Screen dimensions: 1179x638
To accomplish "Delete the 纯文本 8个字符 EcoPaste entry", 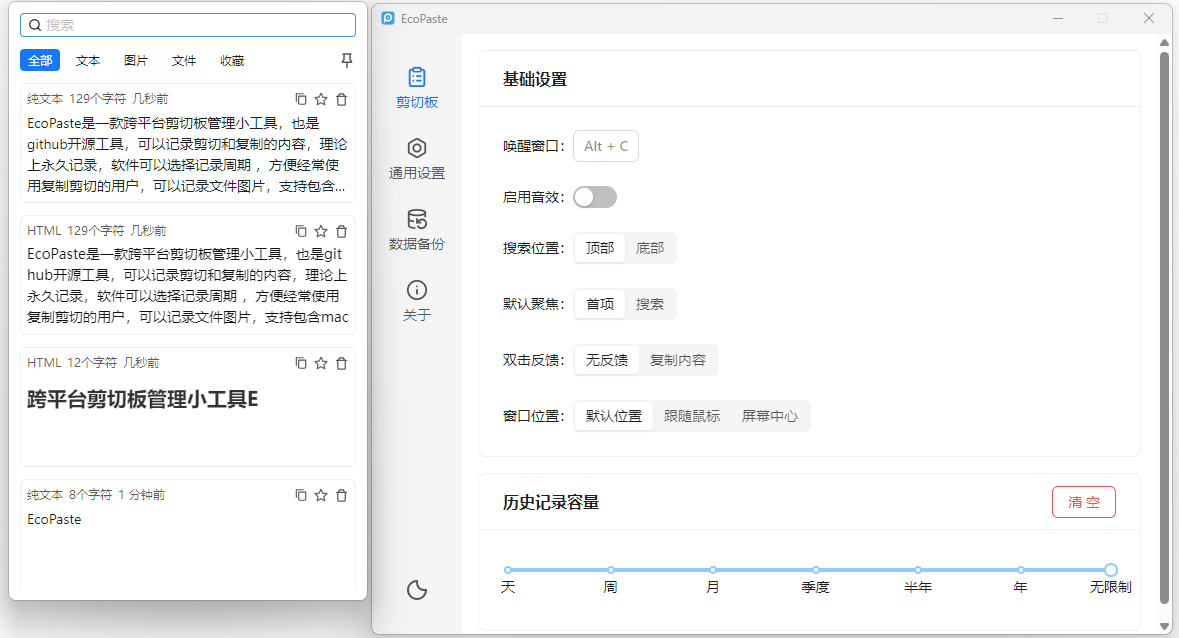I will pos(341,495).
